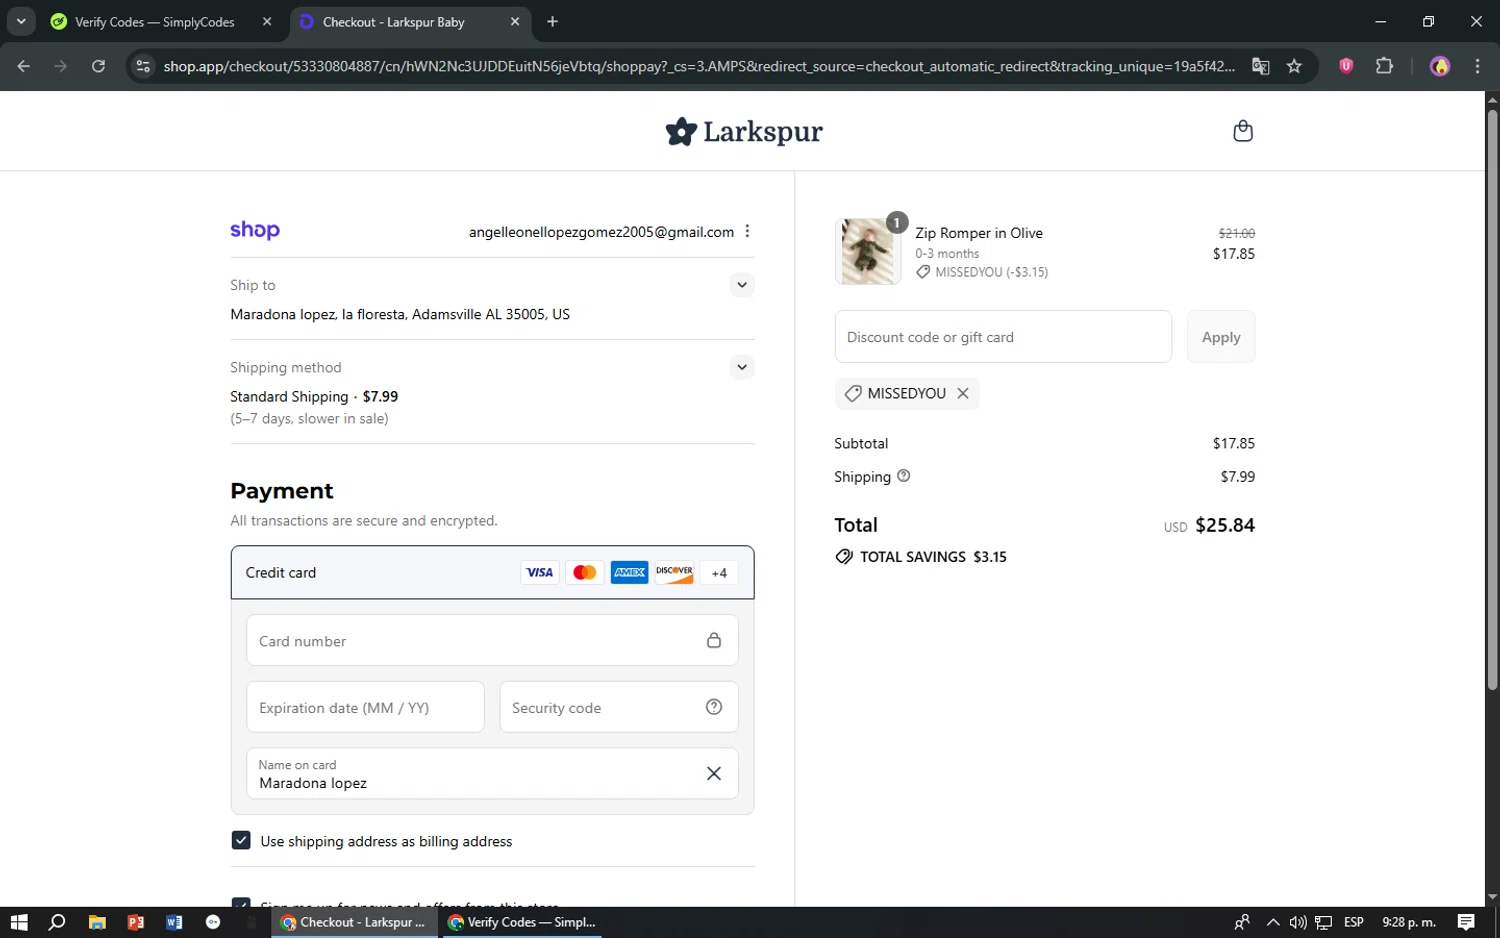Open the security code help icon
The image size is (1500, 938).
pyautogui.click(x=714, y=707)
